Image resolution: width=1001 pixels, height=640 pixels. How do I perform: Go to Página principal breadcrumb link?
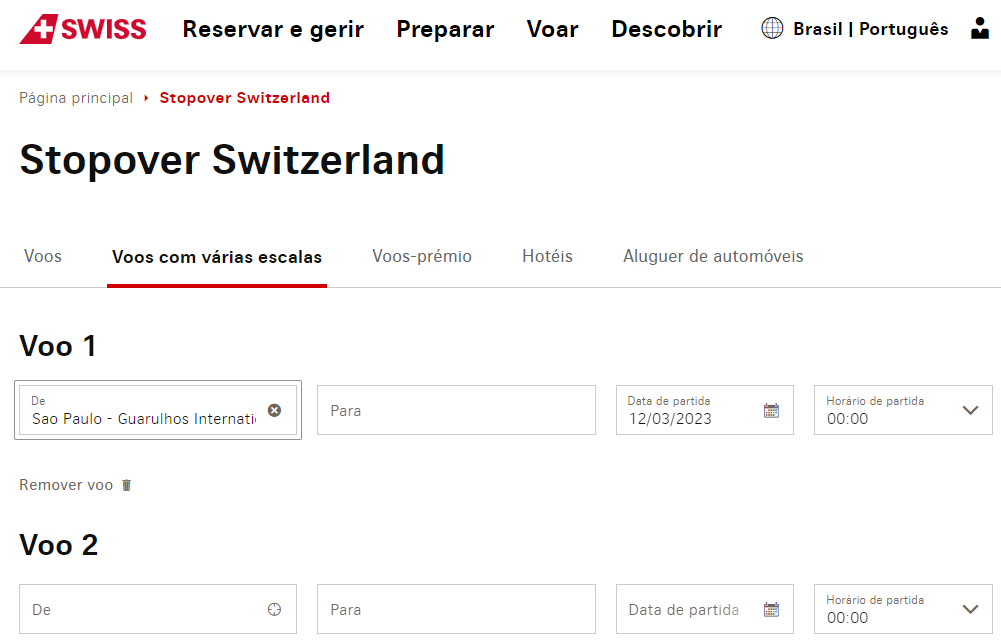pyautogui.click(x=76, y=98)
